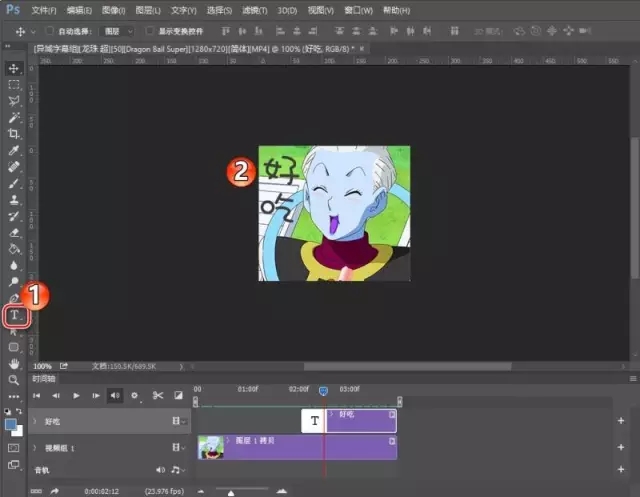Mute the 音轨 audio track
The height and width of the screenshot is (497, 640).
pyautogui.click(x=160, y=470)
